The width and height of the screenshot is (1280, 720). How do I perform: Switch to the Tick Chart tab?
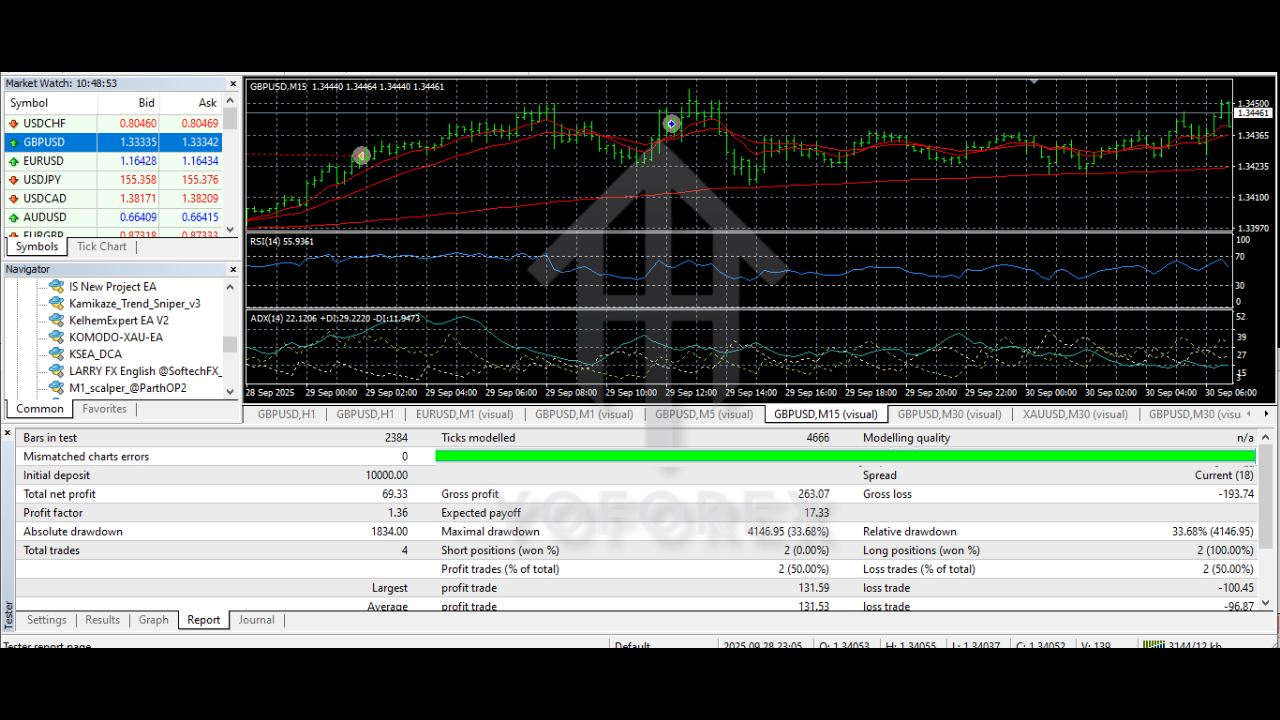pyautogui.click(x=102, y=246)
